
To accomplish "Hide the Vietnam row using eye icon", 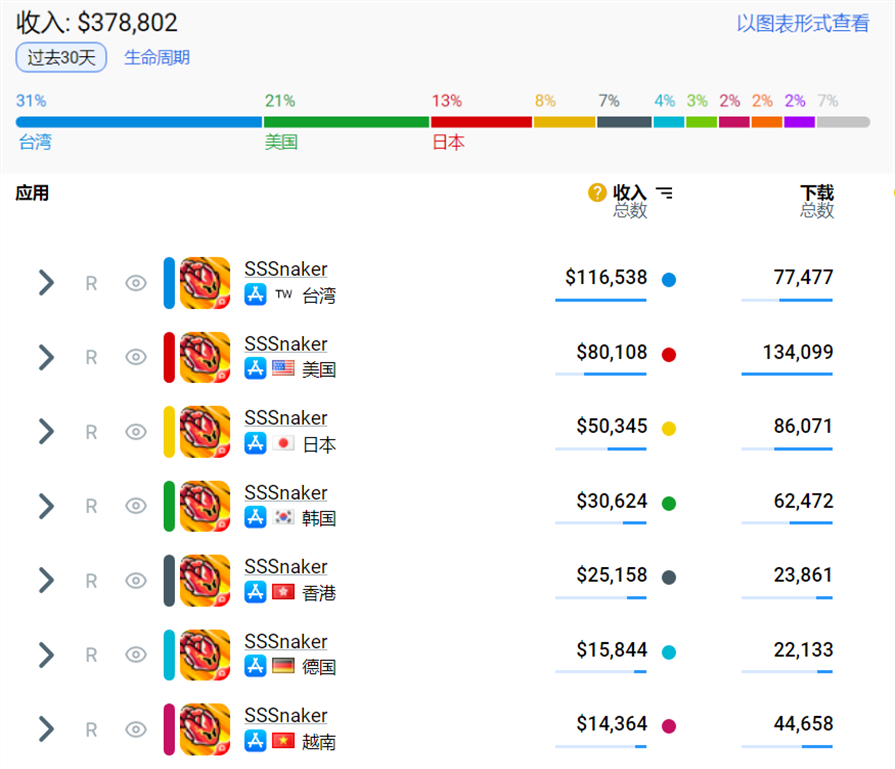I will click(x=136, y=730).
